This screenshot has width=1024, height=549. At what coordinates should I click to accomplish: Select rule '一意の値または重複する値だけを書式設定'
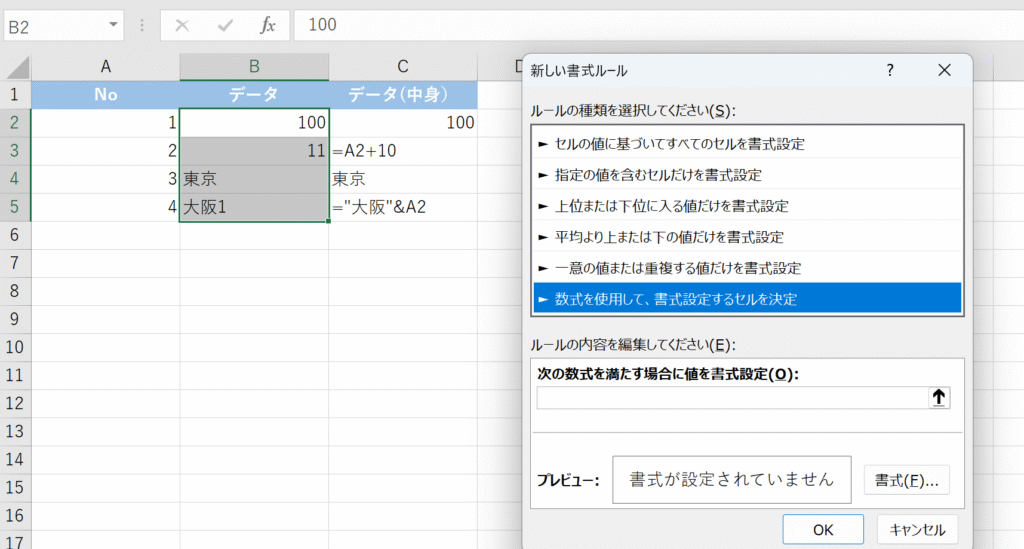(678, 268)
